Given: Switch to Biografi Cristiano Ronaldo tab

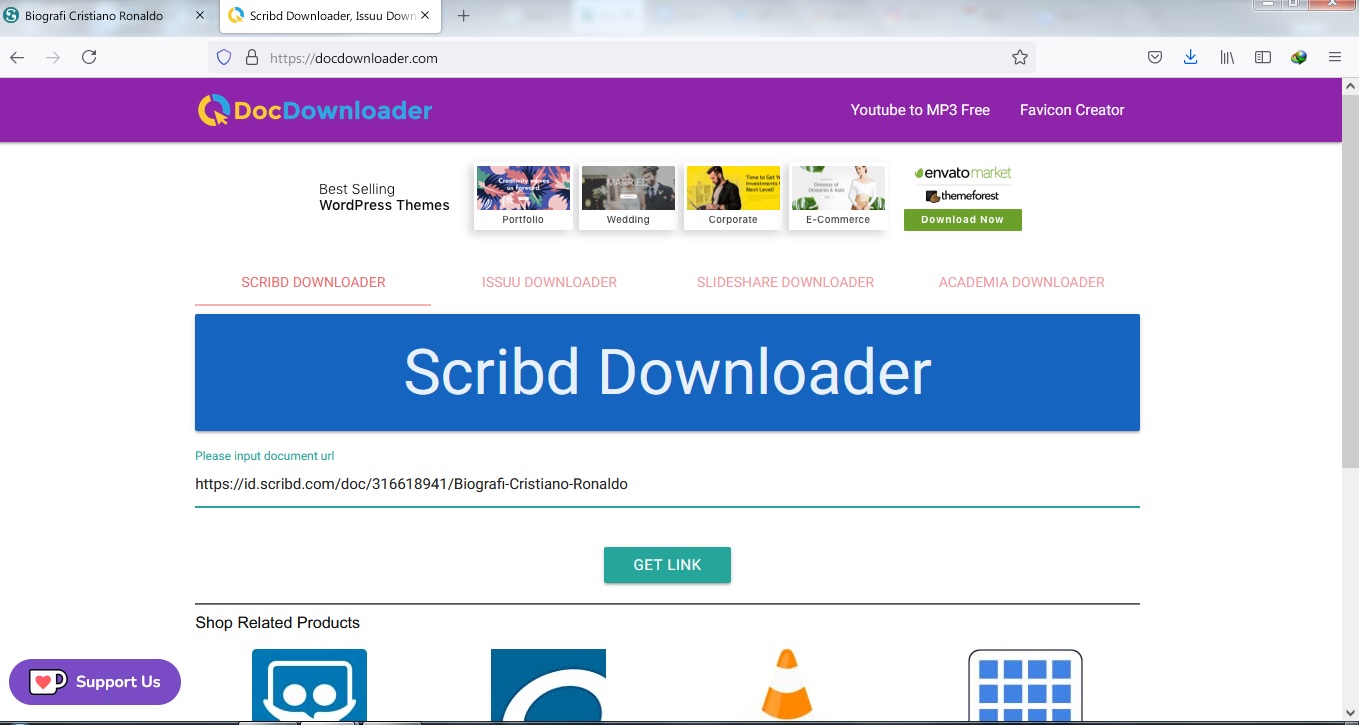Looking at the screenshot, I should click(95, 16).
